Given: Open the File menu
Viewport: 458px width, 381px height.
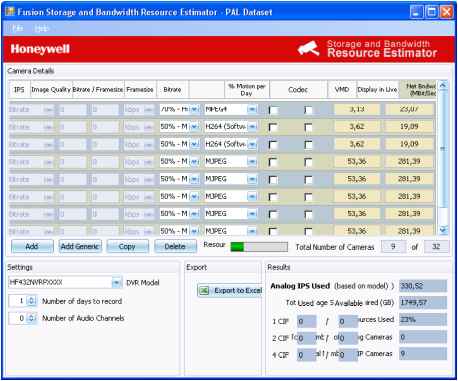Looking at the screenshot, I should click(x=18, y=29).
